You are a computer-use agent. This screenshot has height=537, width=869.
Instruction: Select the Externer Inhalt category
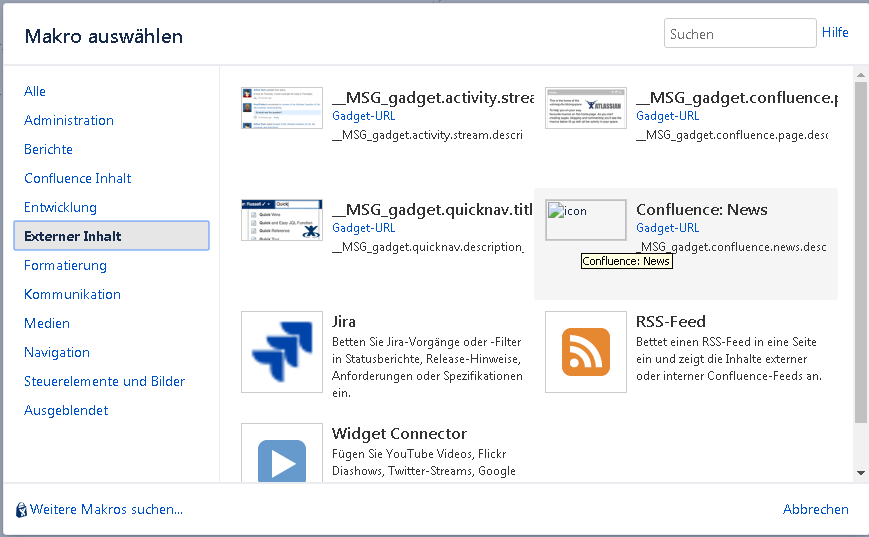click(111, 236)
